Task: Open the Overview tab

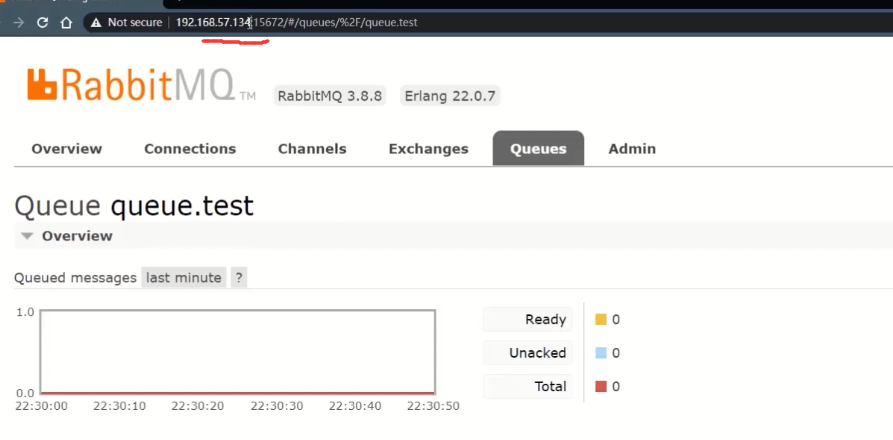Action: point(67,149)
